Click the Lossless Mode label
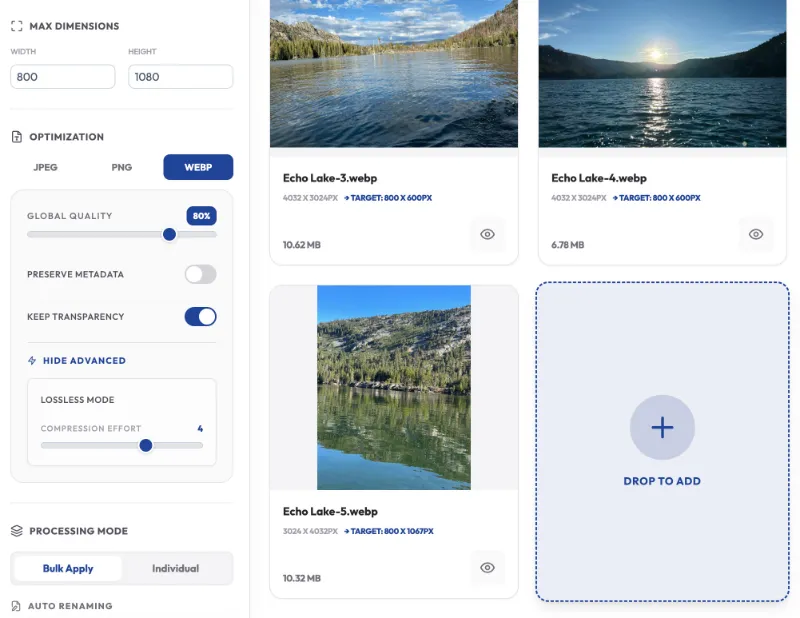Viewport: 800px width, 618px height. click(78, 400)
